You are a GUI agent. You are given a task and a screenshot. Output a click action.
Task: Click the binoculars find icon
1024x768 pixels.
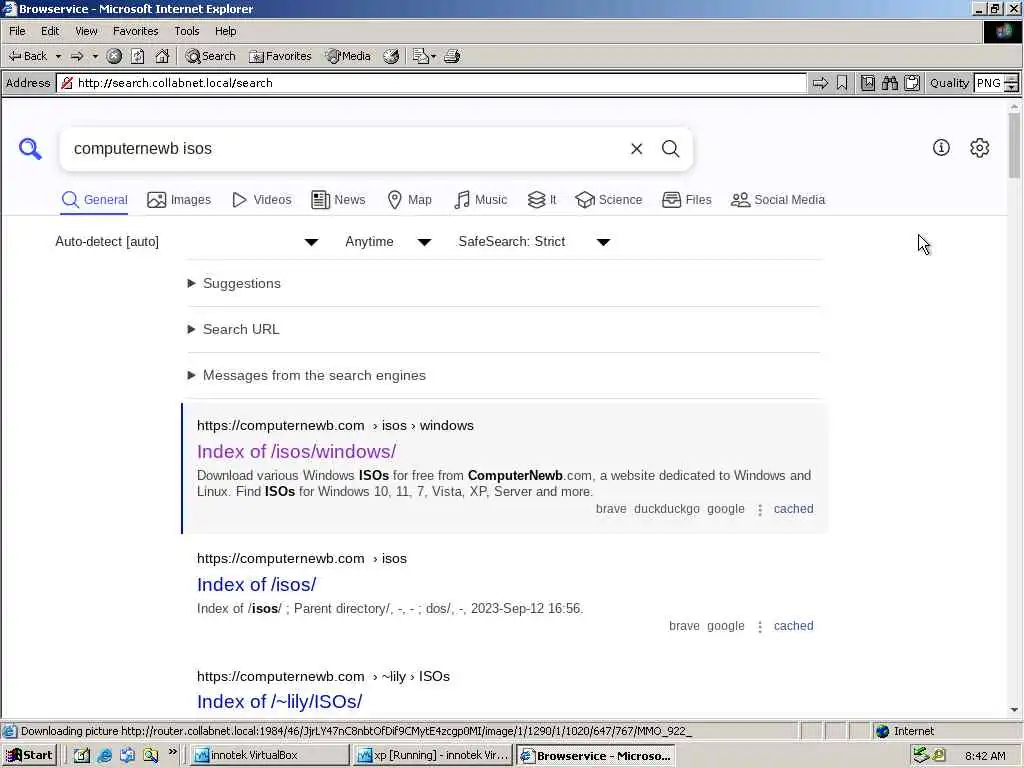[889, 83]
